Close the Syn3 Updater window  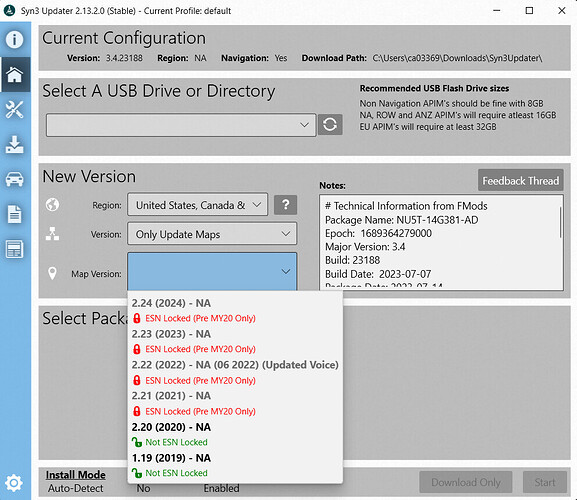coord(562,10)
